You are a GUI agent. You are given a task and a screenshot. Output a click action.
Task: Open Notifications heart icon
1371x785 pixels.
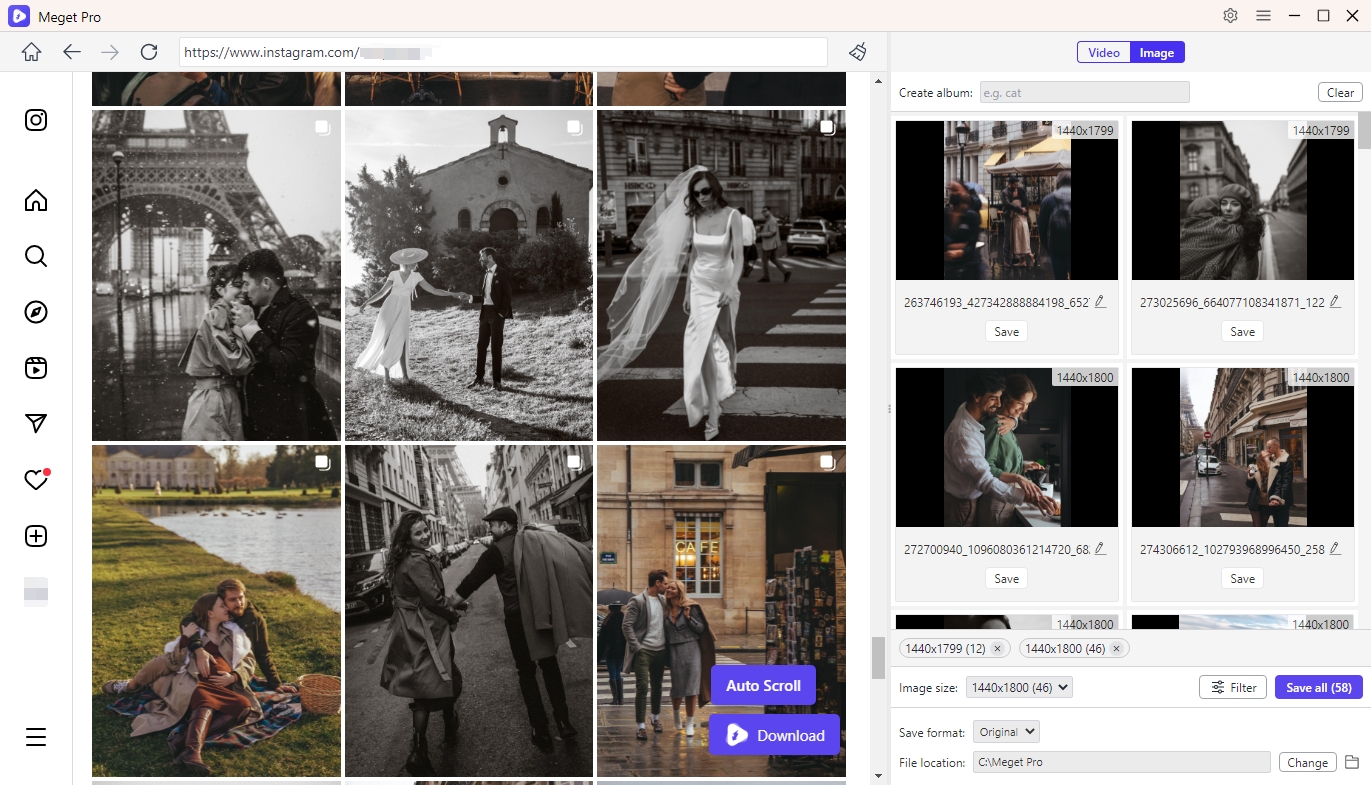[36, 480]
